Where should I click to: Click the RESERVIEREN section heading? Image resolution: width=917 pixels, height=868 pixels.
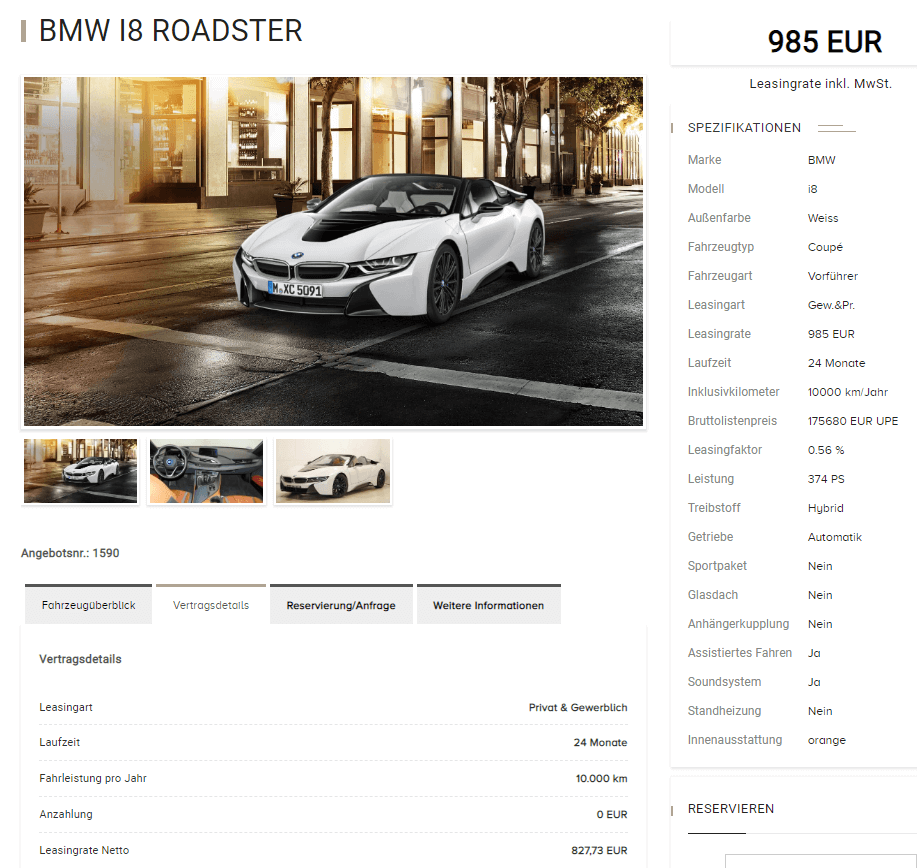click(730, 808)
